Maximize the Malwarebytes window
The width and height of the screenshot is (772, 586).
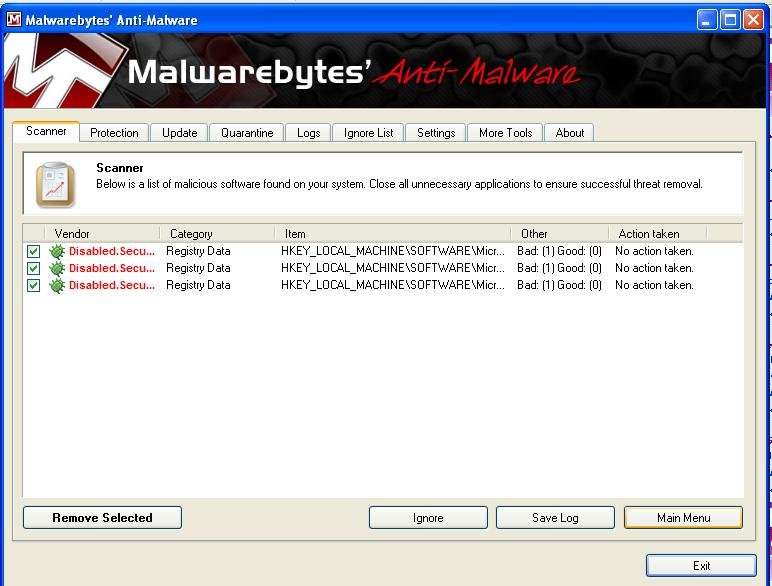pos(730,20)
